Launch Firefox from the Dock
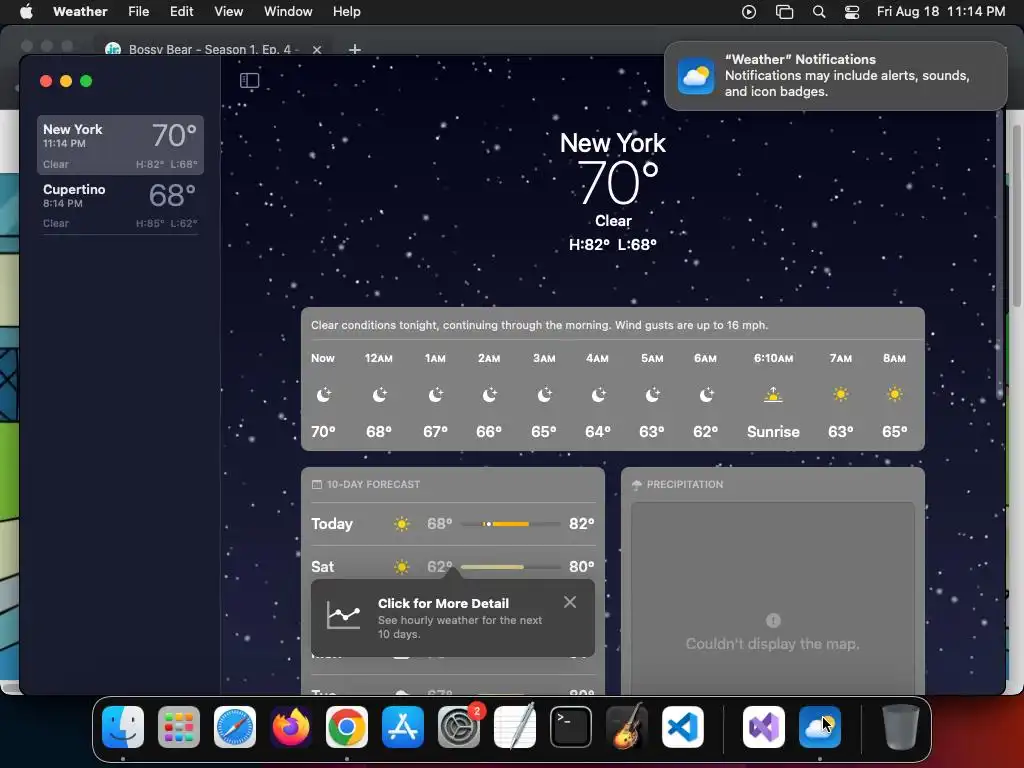The height and width of the screenshot is (768, 1024). (291, 727)
